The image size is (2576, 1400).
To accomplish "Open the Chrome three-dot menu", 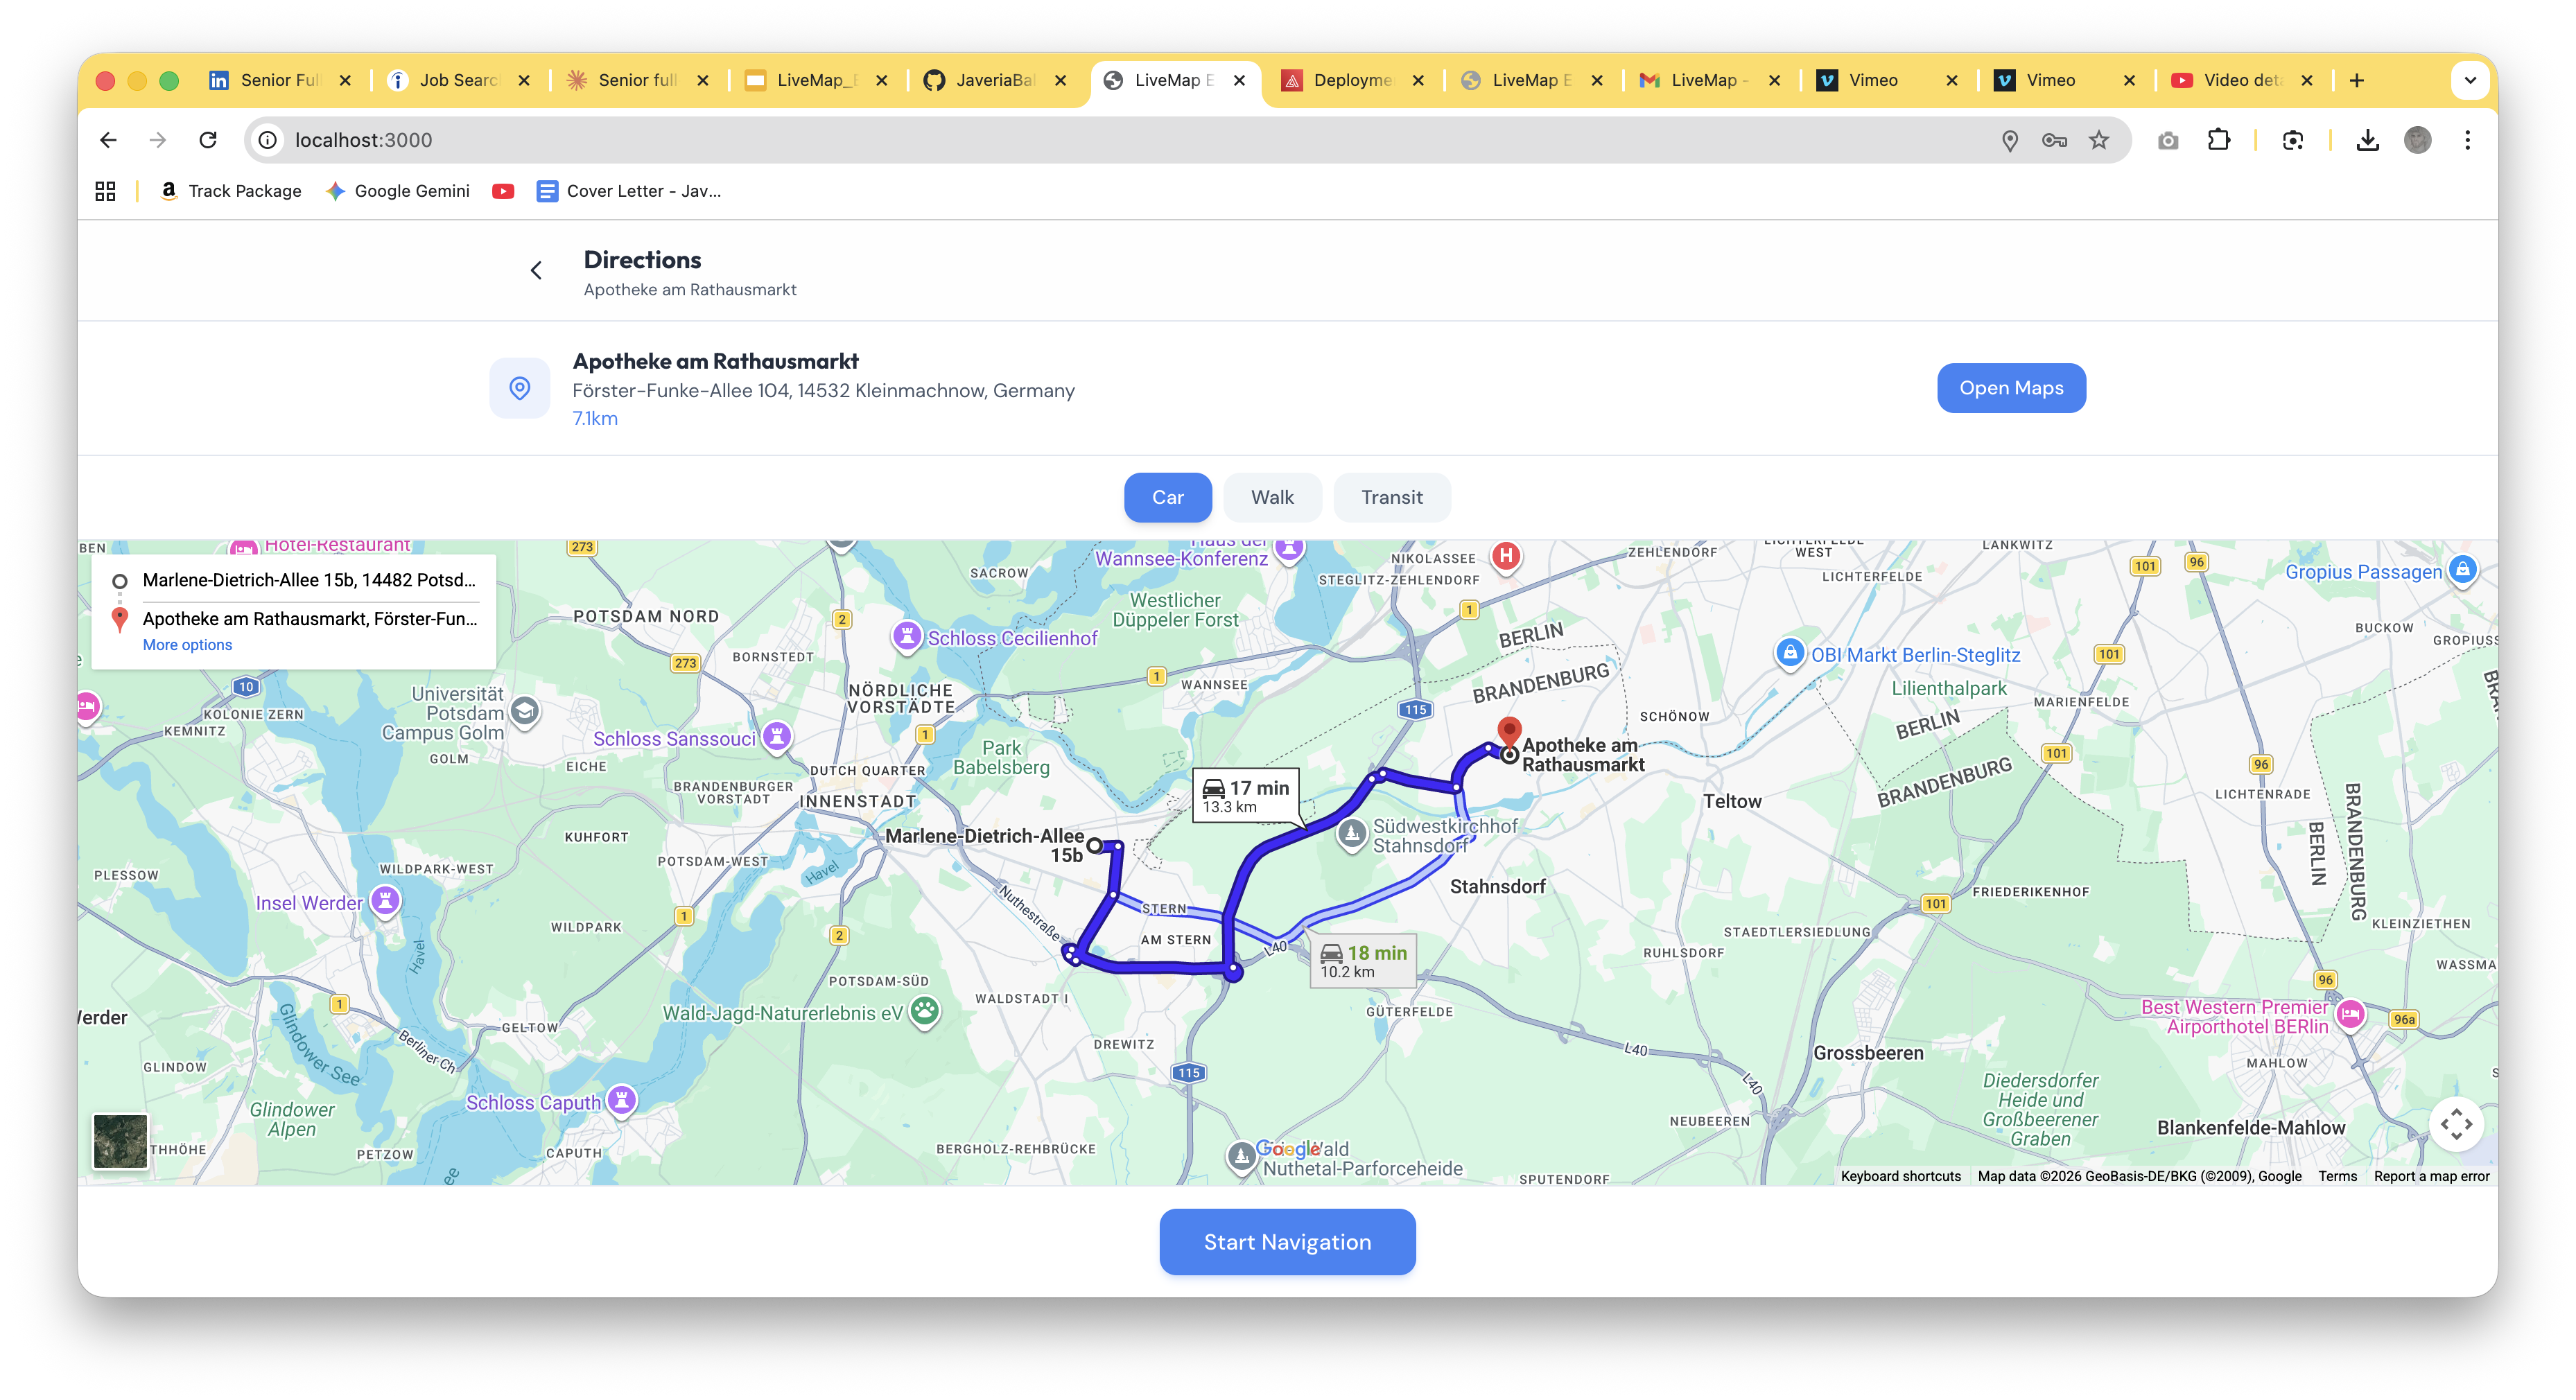I will [2467, 140].
